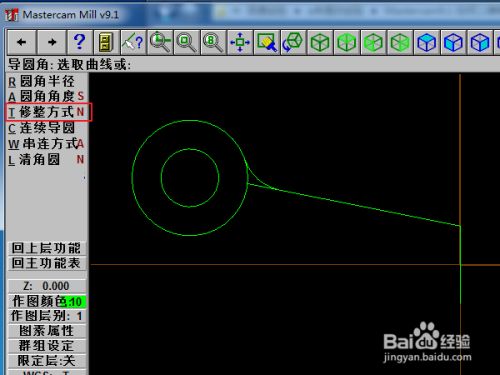Open 作图颜色 drawing color green swatch
Image resolution: width=500 pixels, height=375 pixels.
point(46,301)
